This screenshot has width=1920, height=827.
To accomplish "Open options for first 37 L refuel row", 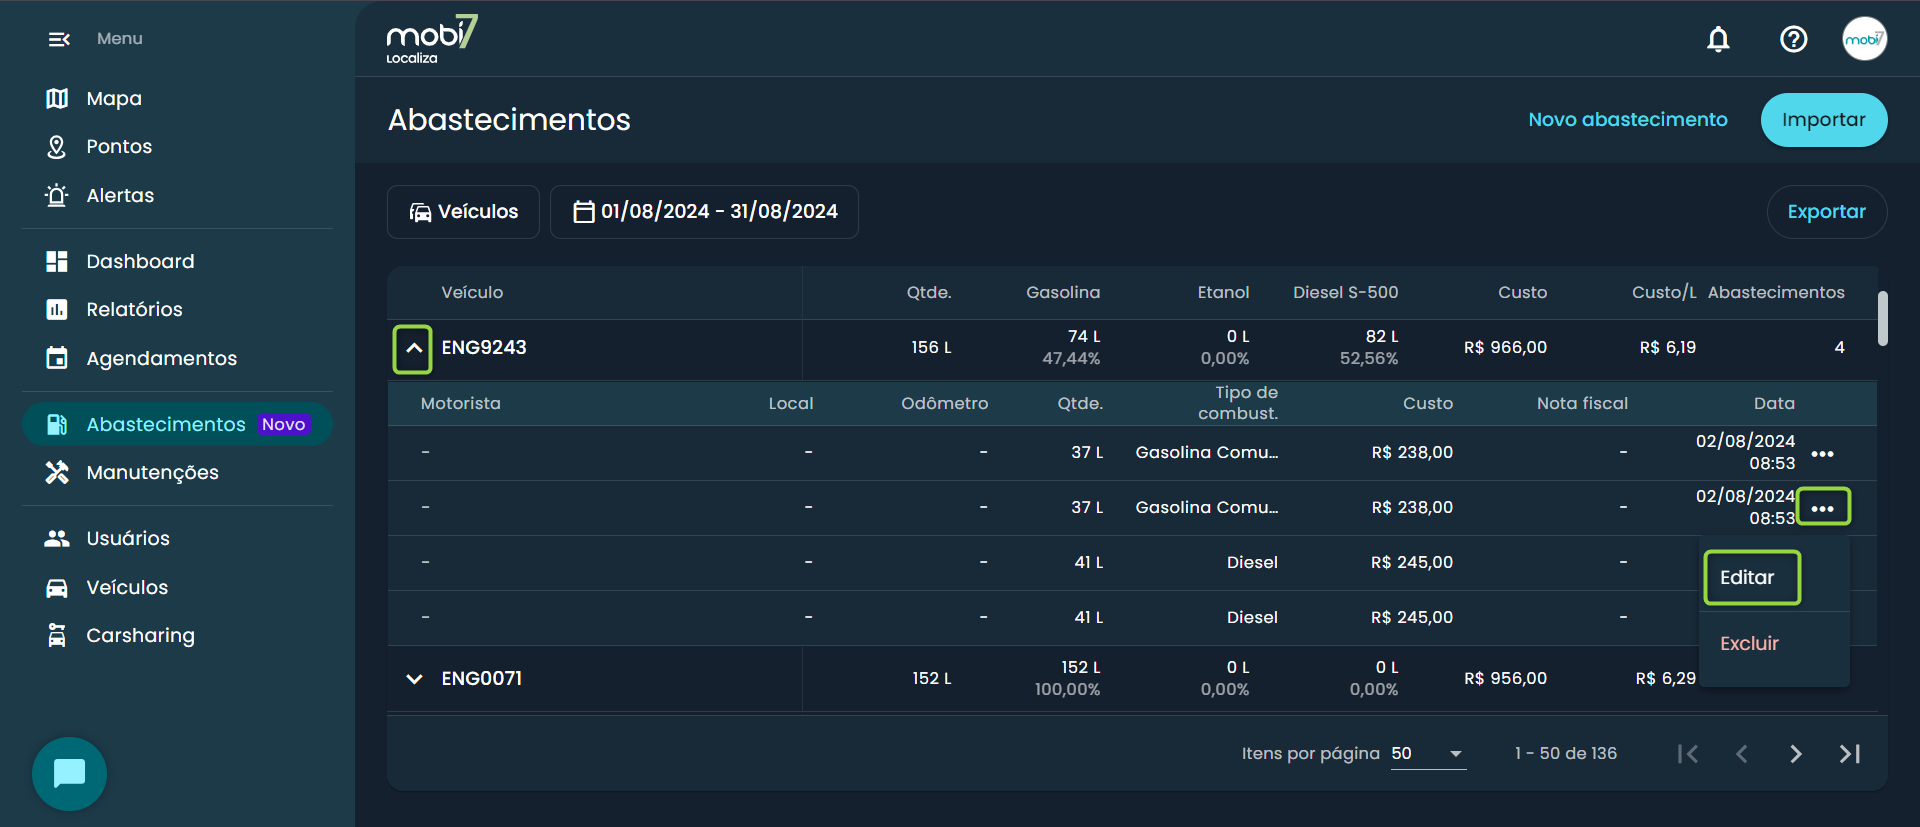I will [x=1823, y=453].
